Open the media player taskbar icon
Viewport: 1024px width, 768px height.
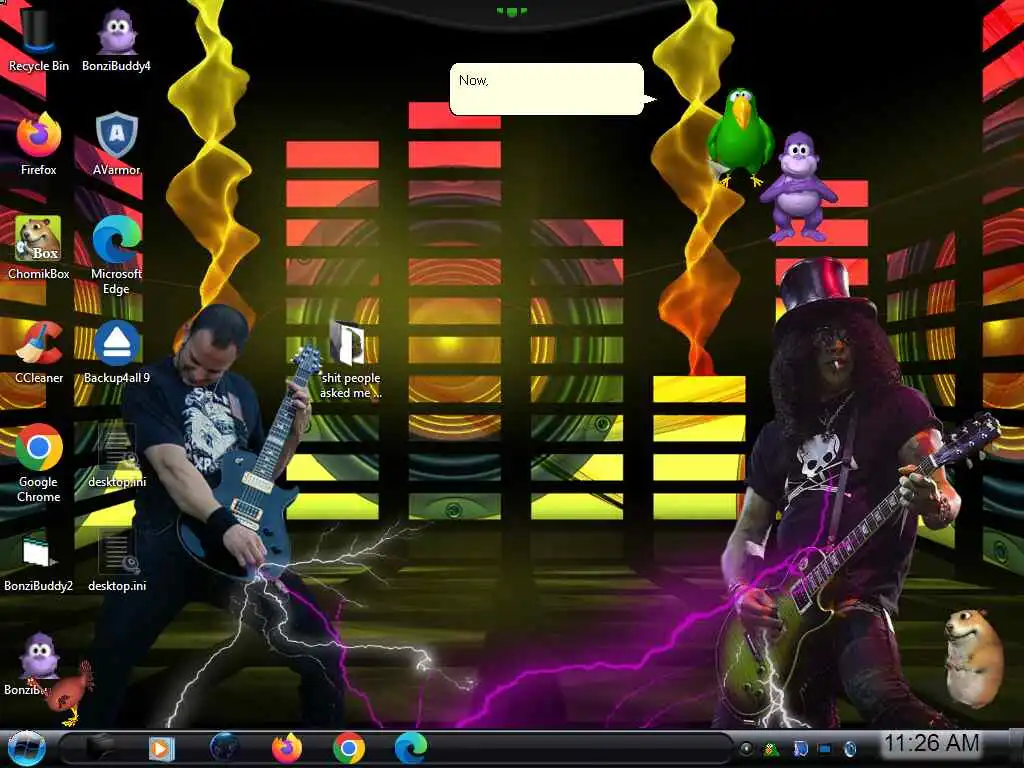[x=161, y=748]
